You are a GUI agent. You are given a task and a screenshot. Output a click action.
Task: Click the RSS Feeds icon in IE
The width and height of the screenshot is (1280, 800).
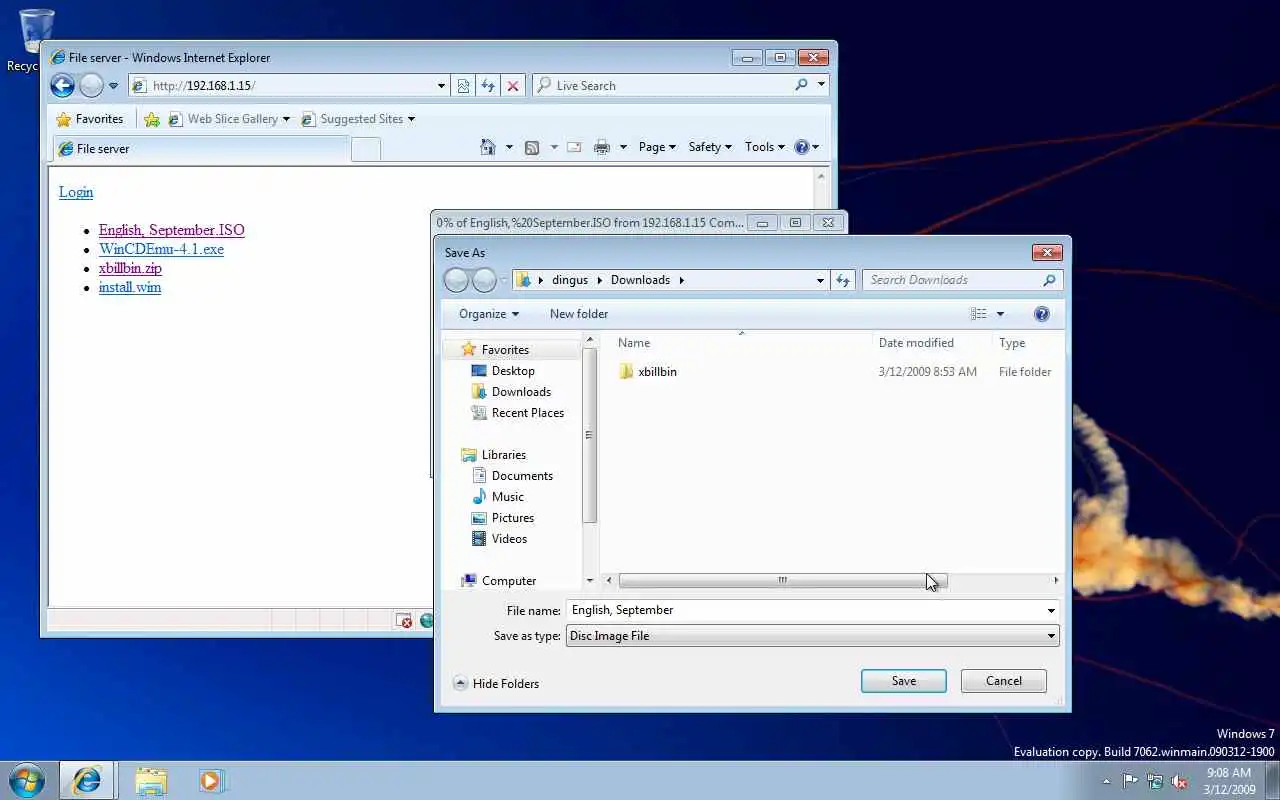(x=532, y=147)
